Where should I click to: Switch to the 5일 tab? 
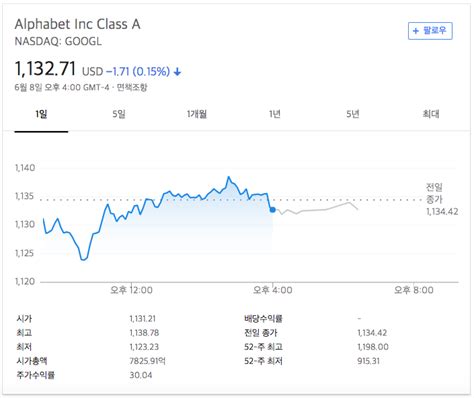click(x=119, y=114)
